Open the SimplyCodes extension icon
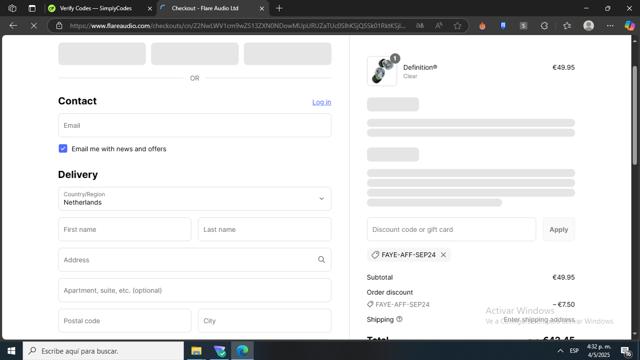This screenshot has height=360, width=640. [x=523, y=26]
